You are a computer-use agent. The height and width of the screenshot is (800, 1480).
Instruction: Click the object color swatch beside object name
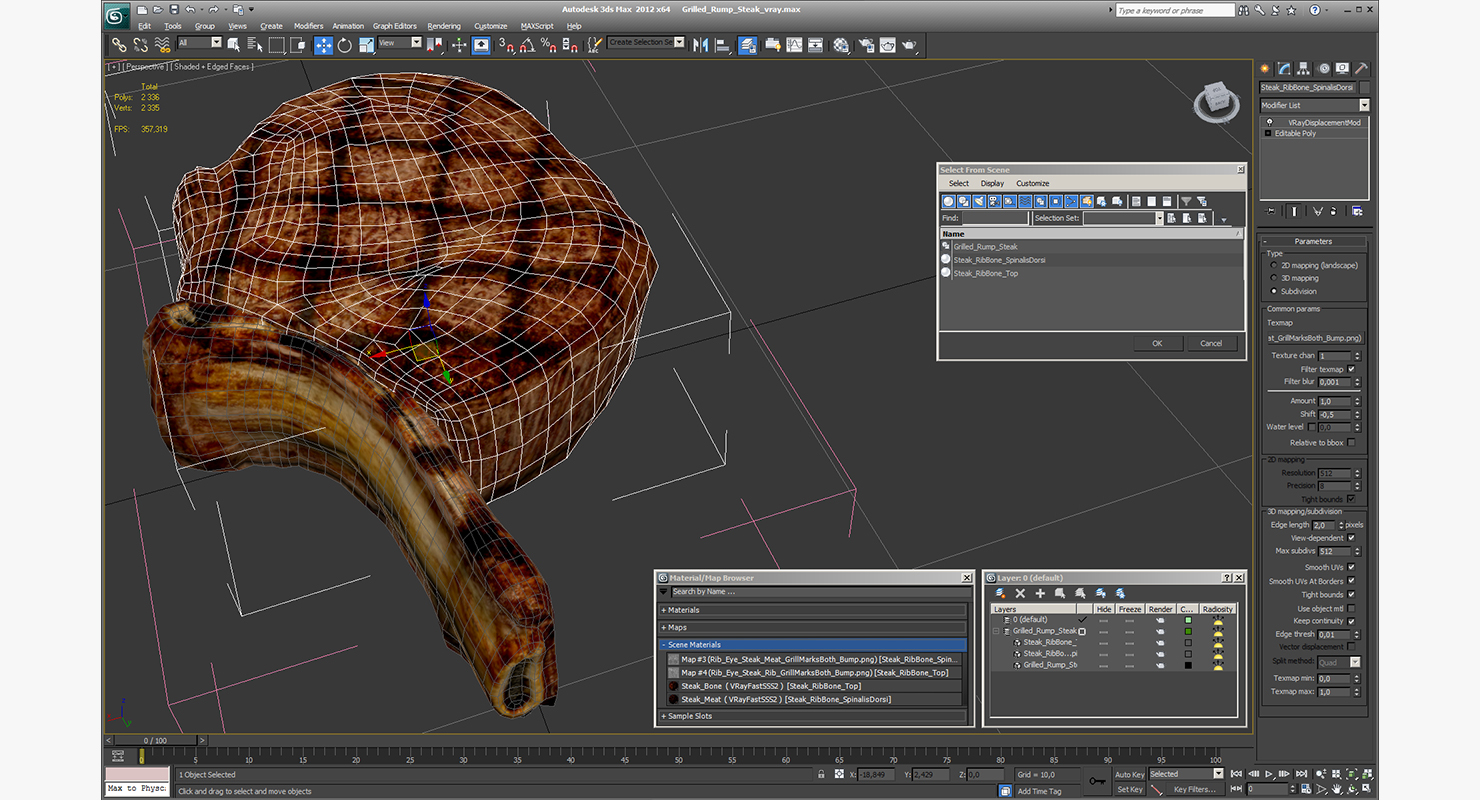click(1365, 88)
